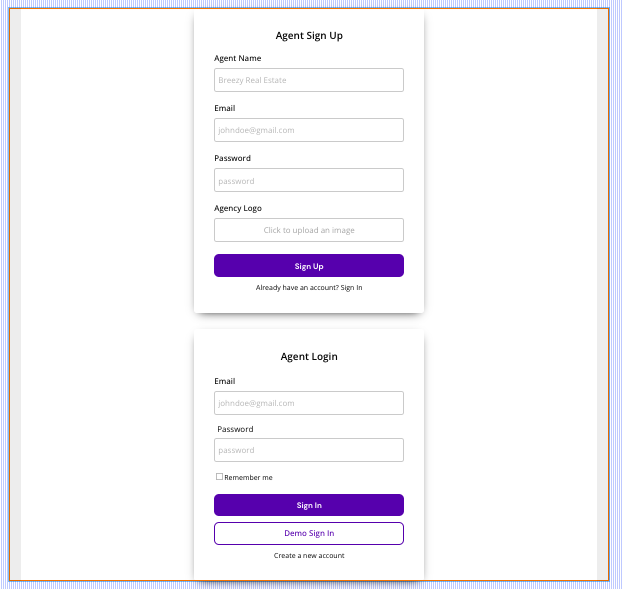Image resolution: width=622 pixels, height=589 pixels.
Task: Focus the Password field in Agent Login form
Action: (x=308, y=450)
